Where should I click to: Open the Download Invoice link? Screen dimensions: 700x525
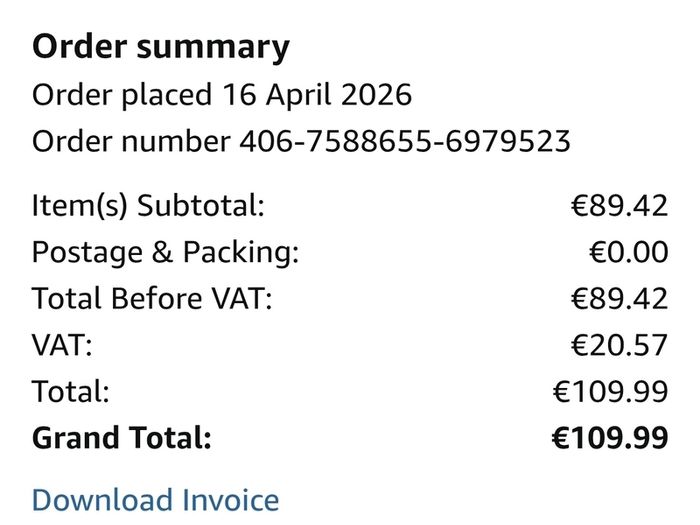[155, 500]
